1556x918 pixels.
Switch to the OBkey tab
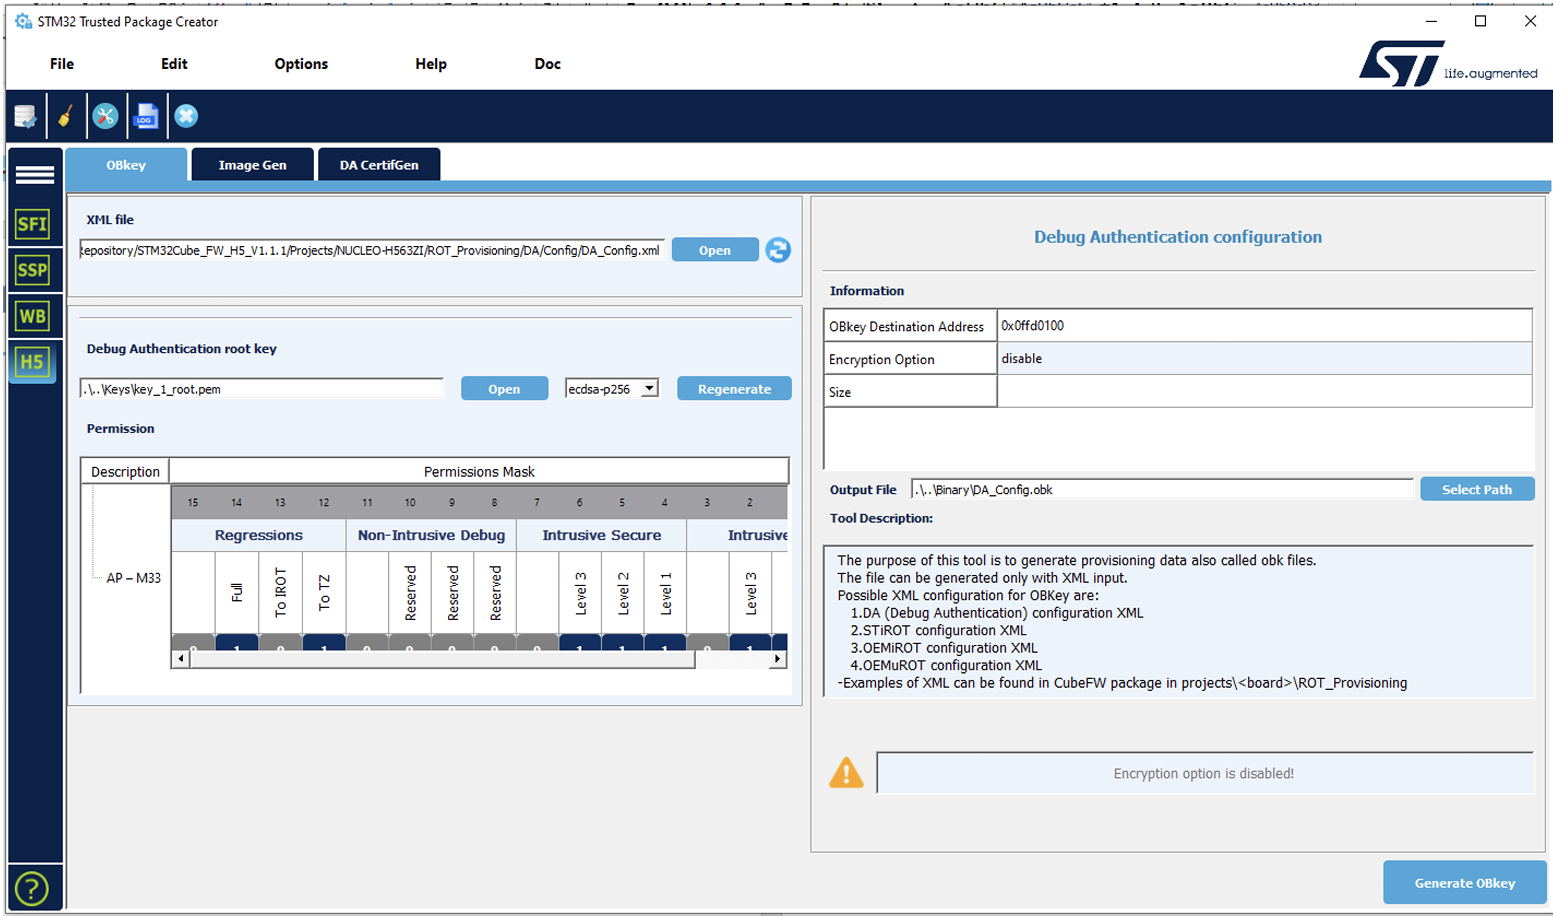(x=126, y=165)
